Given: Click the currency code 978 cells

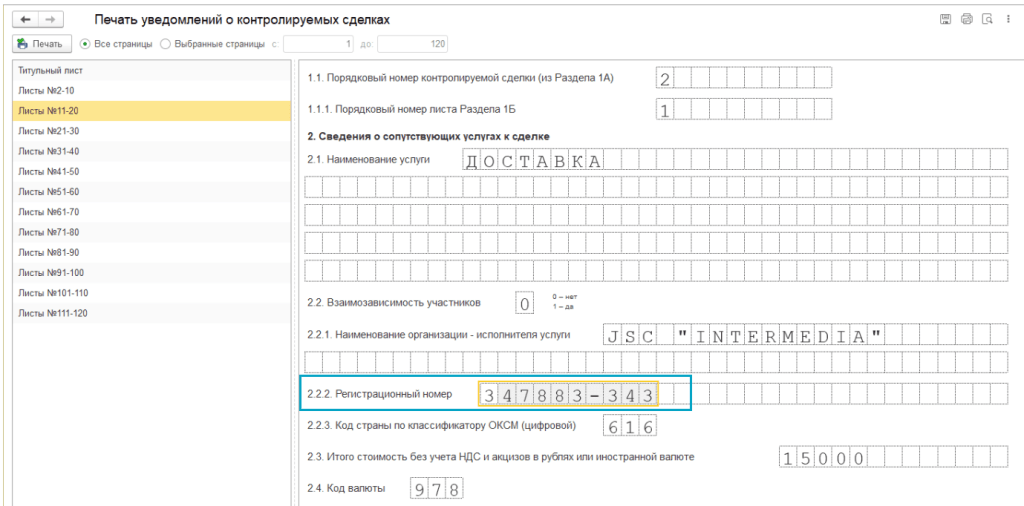Looking at the screenshot, I should point(436,489).
